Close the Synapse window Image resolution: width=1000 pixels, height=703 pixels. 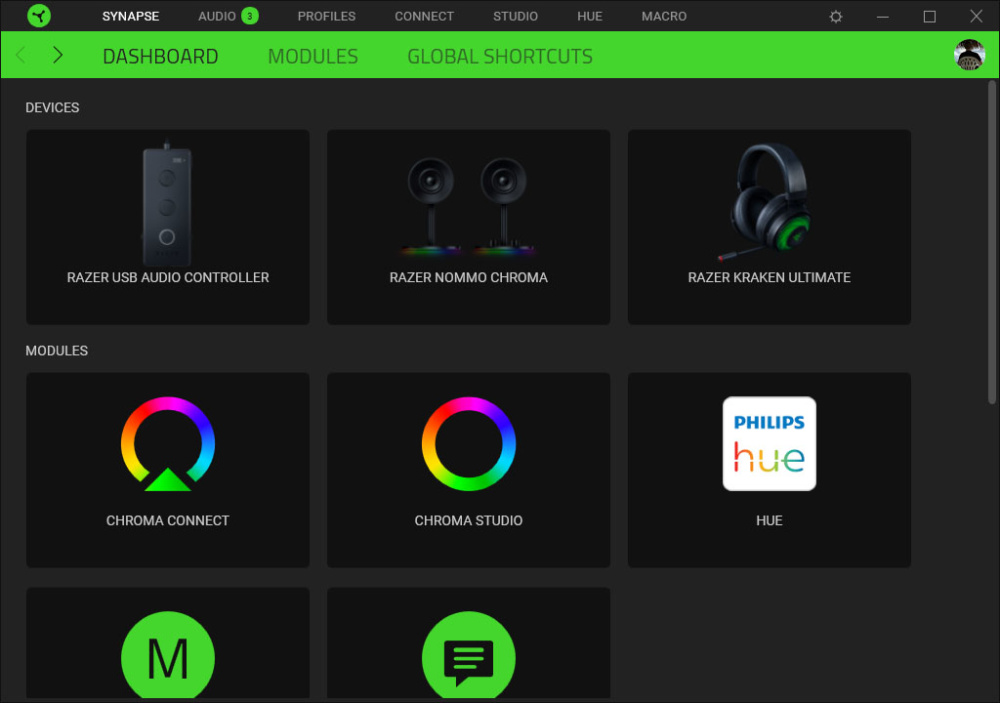coord(976,17)
